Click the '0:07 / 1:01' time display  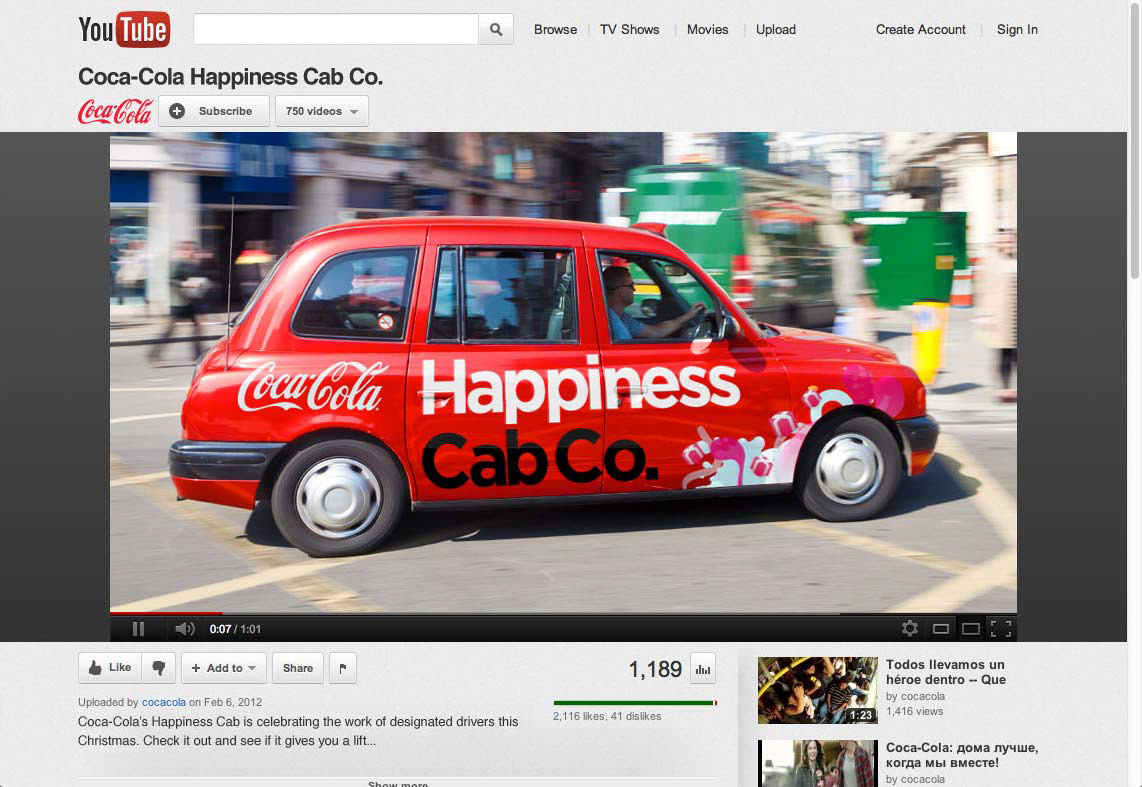tap(235, 629)
